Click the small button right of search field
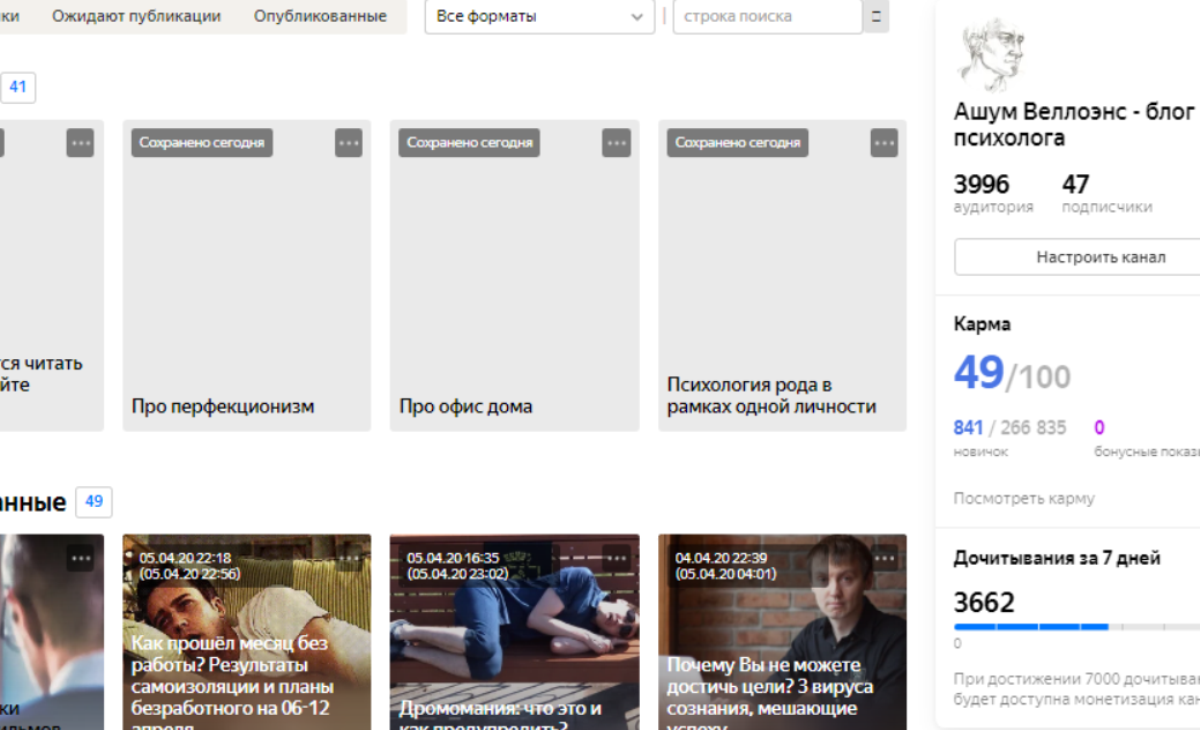 click(x=876, y=16)
